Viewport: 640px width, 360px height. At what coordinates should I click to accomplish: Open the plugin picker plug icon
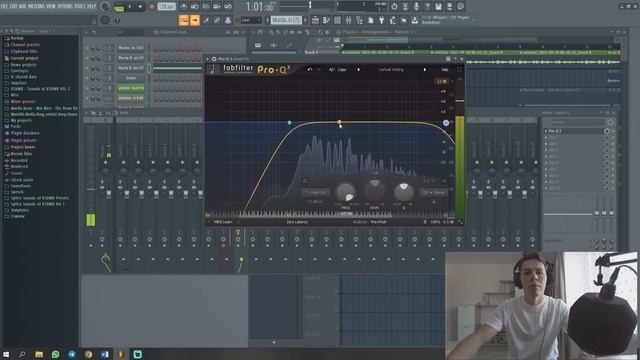point(381,20)
